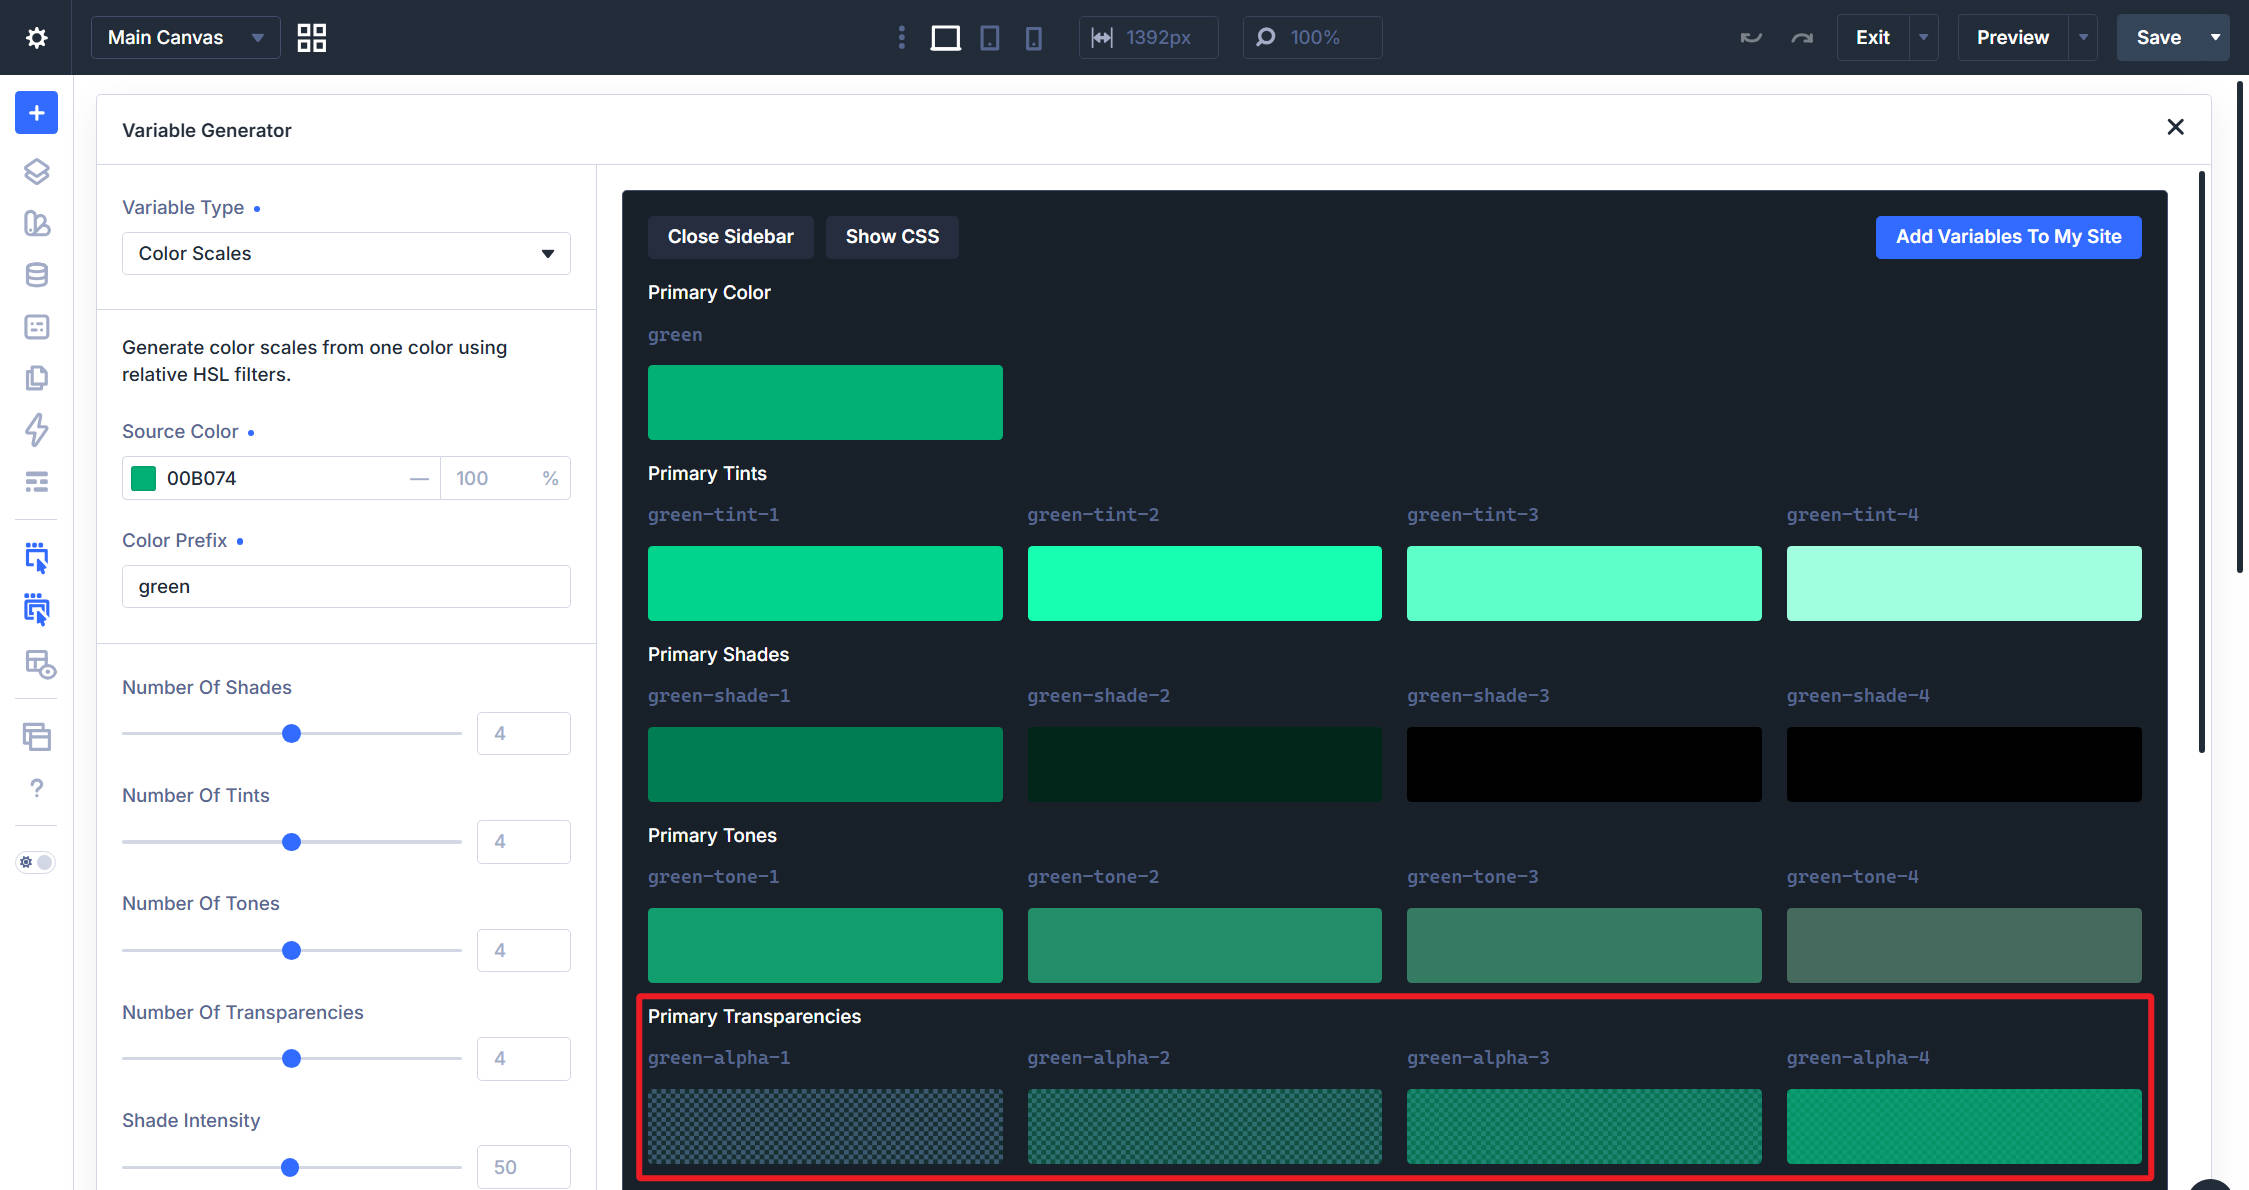This screenshot has height=1190, width=2249.
Task: Click the Exit button
Action: tap(1872, 38)
